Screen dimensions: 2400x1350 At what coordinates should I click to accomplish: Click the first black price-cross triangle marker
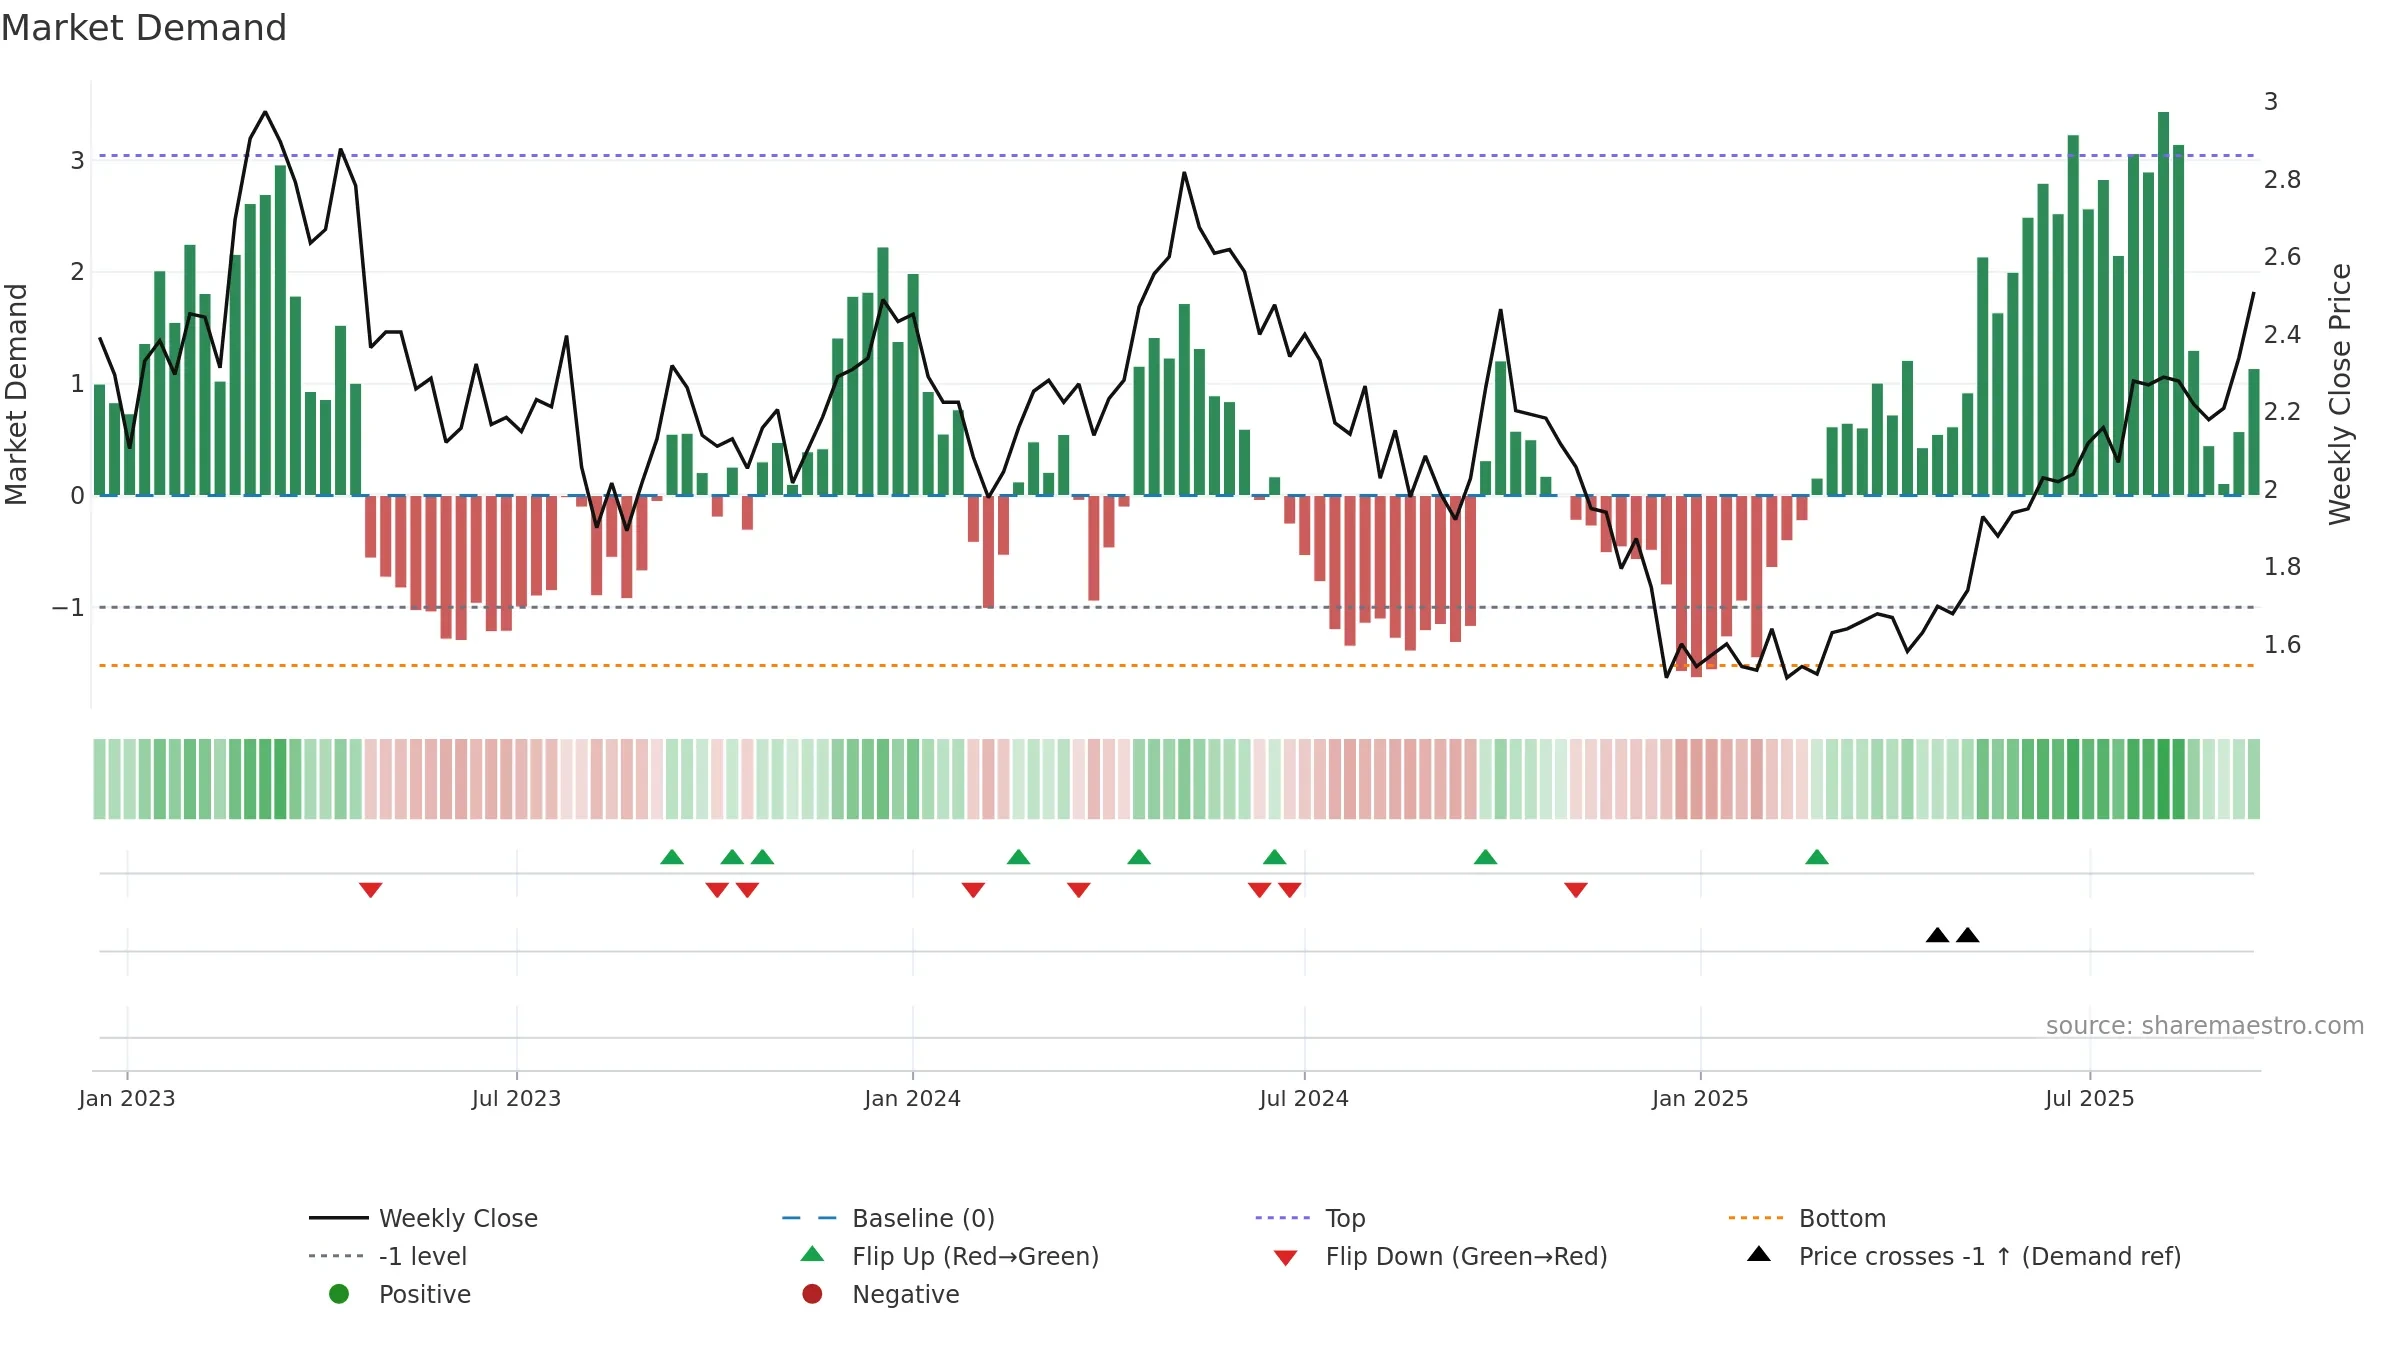click(x=1937, y=935)
